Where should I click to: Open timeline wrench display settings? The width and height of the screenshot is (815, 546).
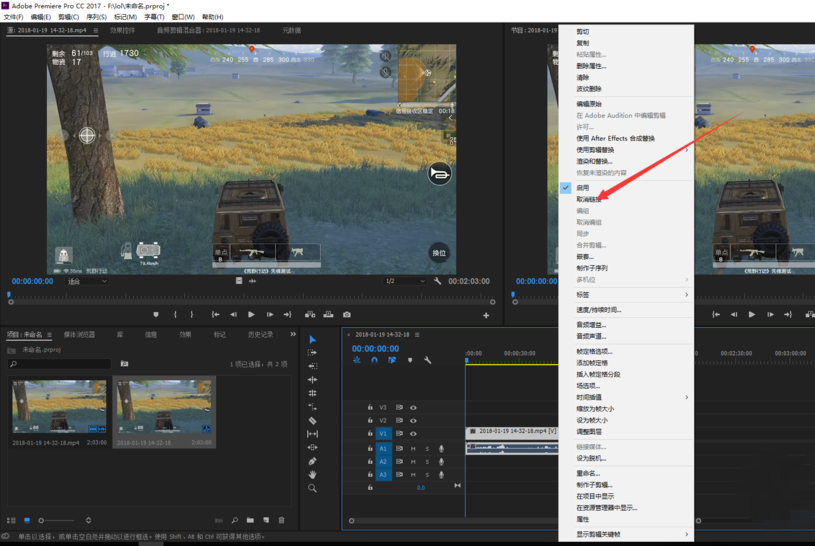coord(428,360)
